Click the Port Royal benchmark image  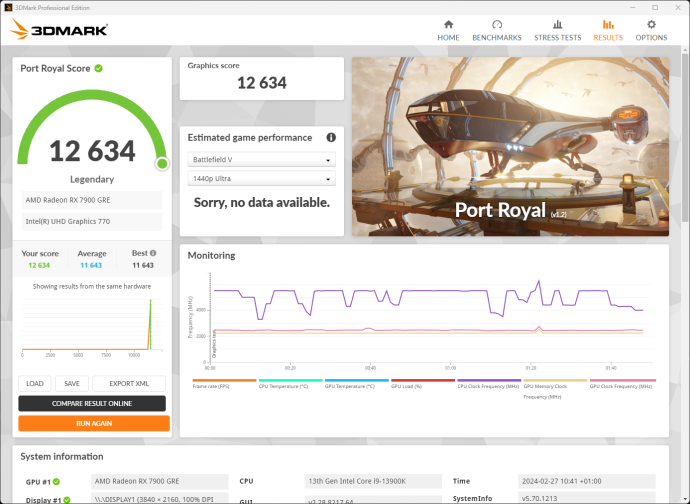point(510,147)
